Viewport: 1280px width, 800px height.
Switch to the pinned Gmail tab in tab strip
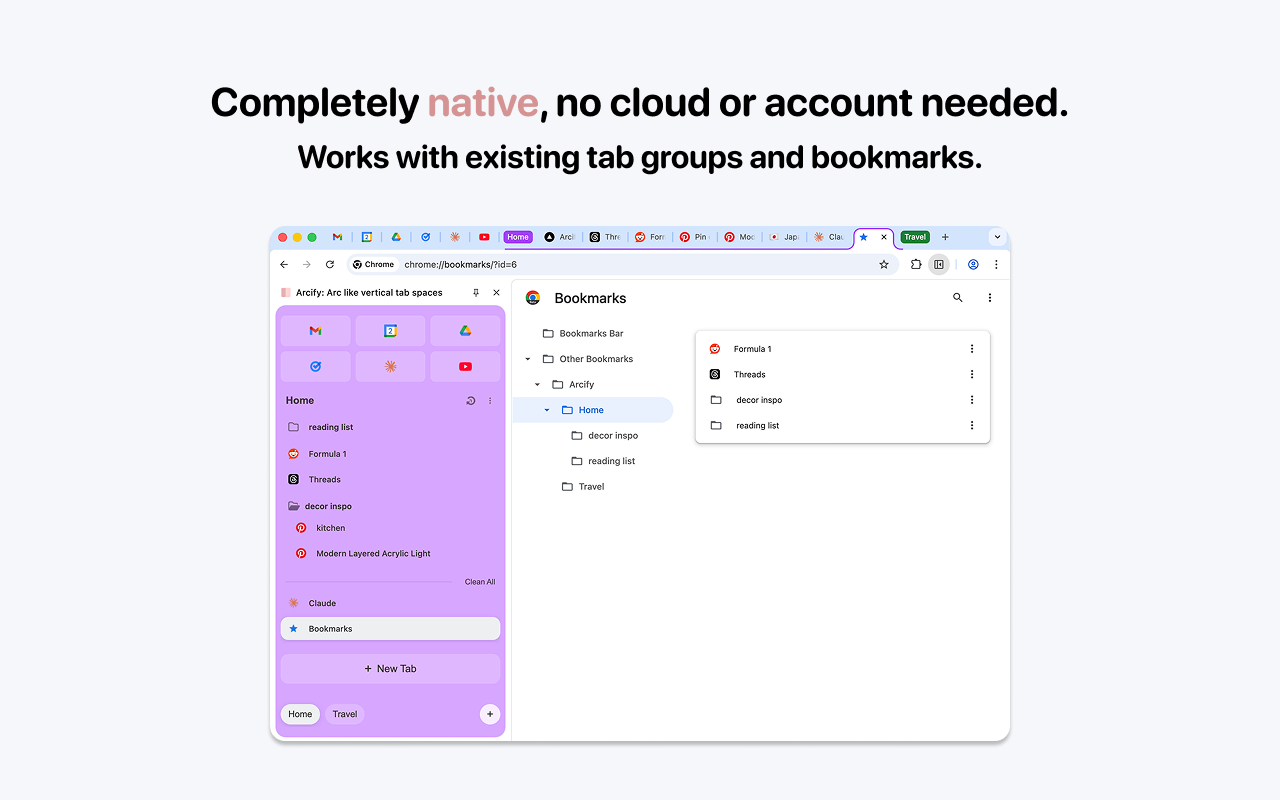point(337,237)
